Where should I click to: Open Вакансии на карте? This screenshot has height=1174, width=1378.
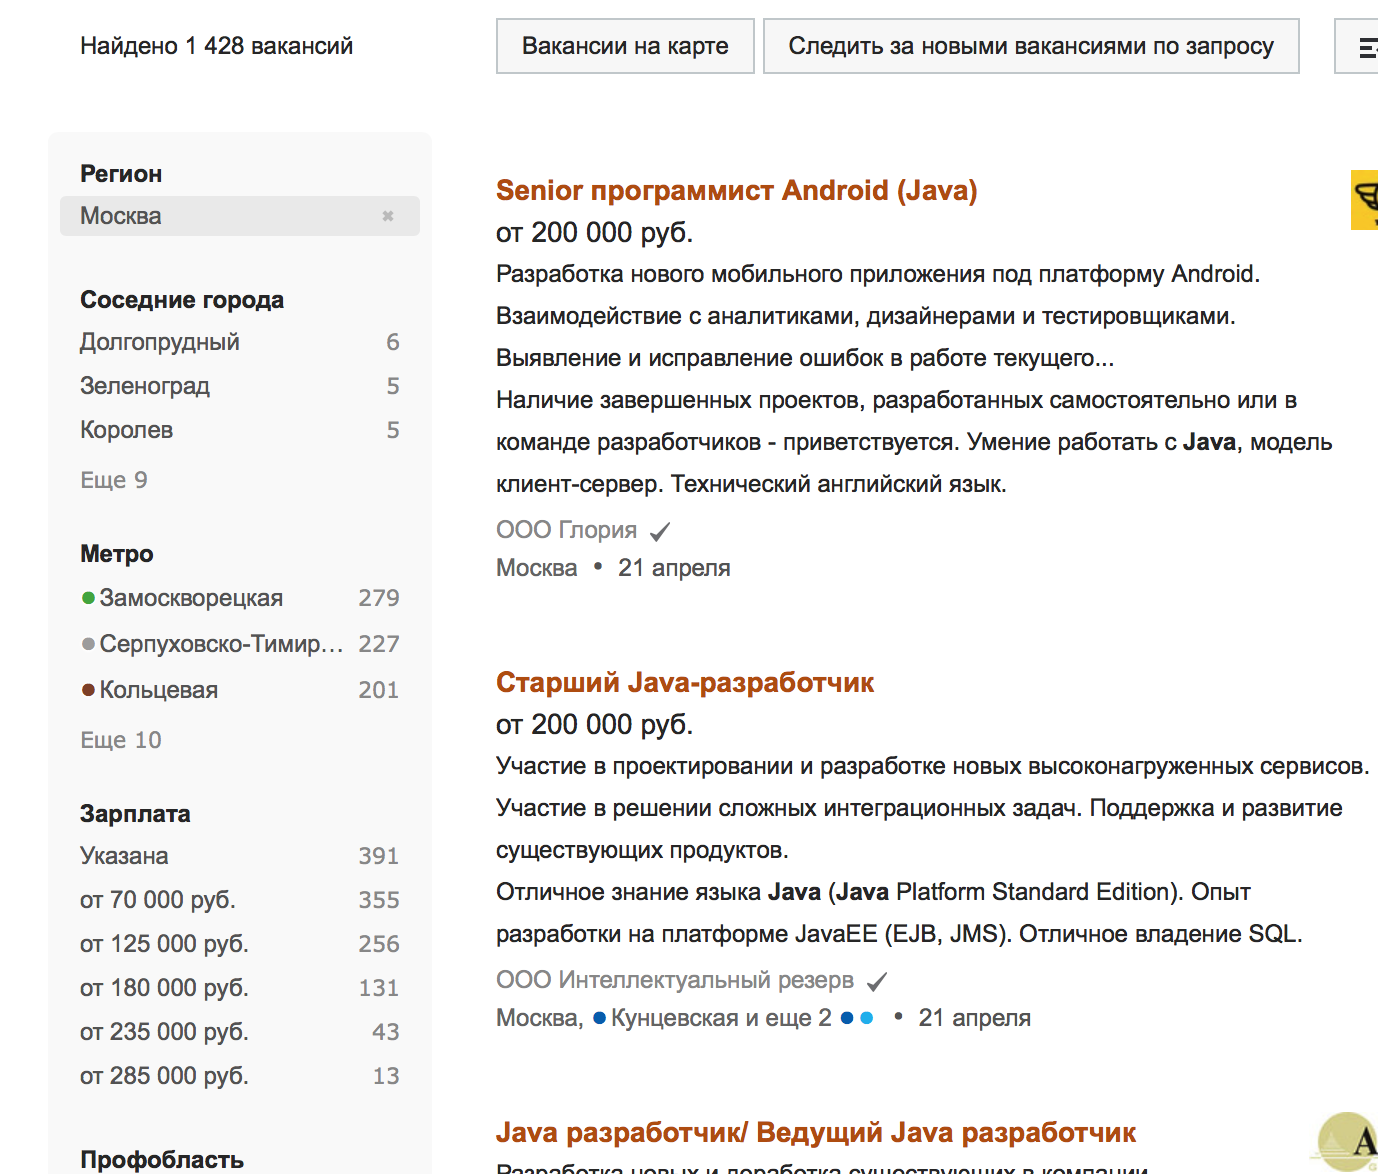[625, 46]
